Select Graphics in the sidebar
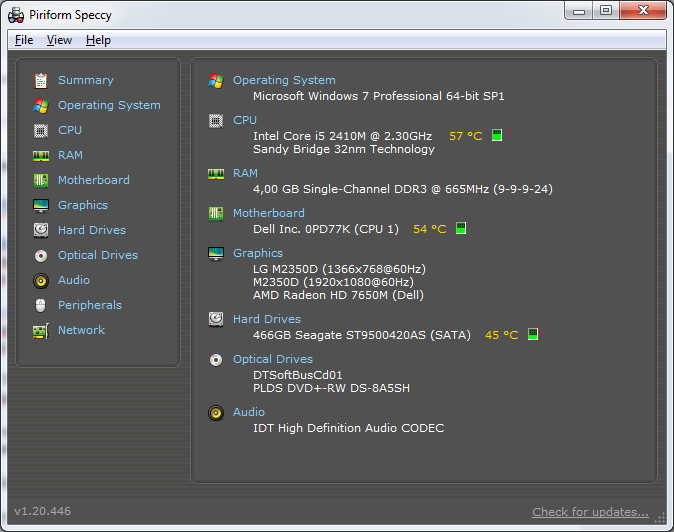 tap(83, 205)
